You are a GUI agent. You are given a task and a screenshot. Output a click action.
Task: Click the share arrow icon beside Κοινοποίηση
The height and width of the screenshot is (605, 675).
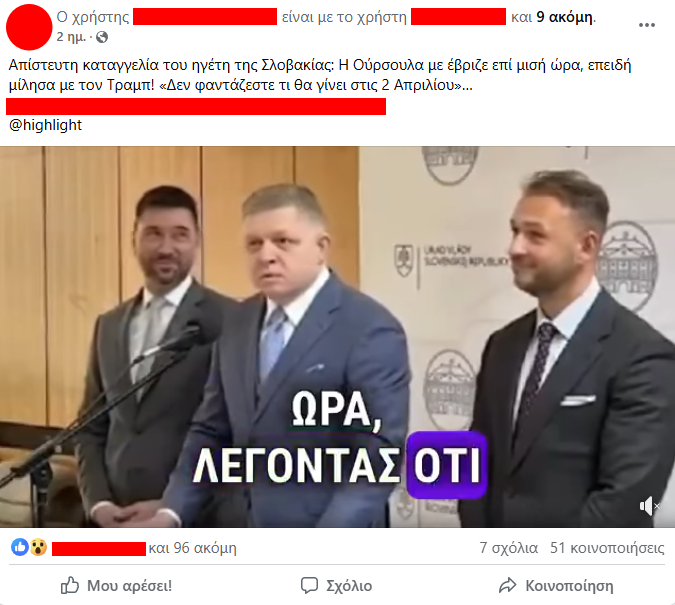[507, 586]
